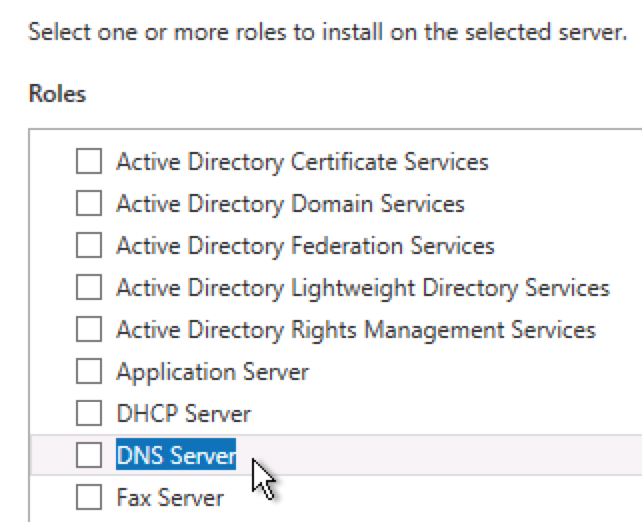The height and width of the screenshot is (522, 642).
Task: Enable the DHCP Server checkbox
Action: (x=89, y=413)
